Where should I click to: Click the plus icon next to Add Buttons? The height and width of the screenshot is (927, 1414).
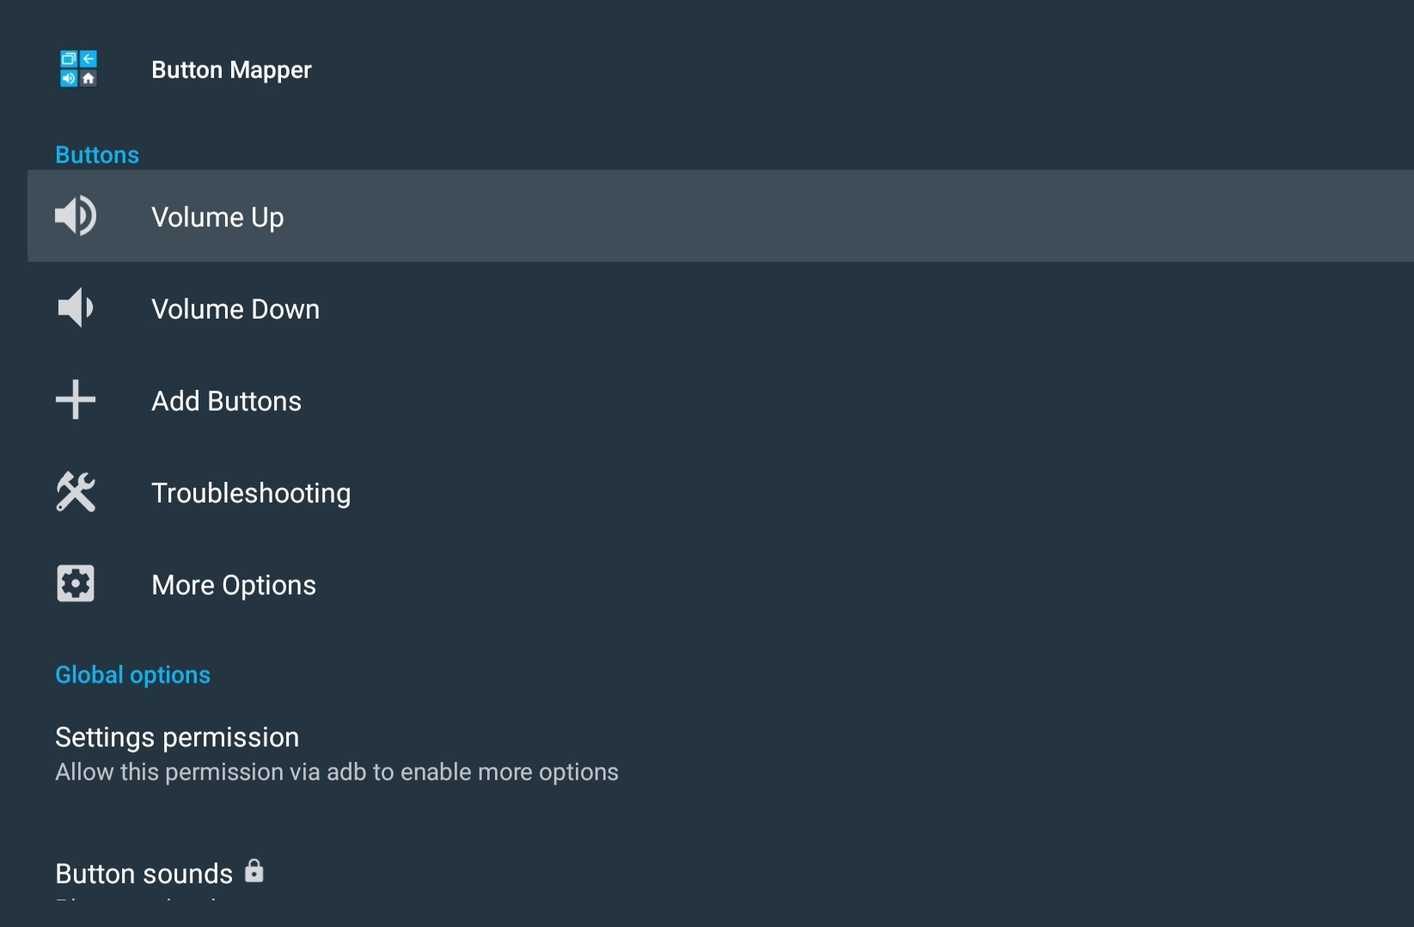75,399
